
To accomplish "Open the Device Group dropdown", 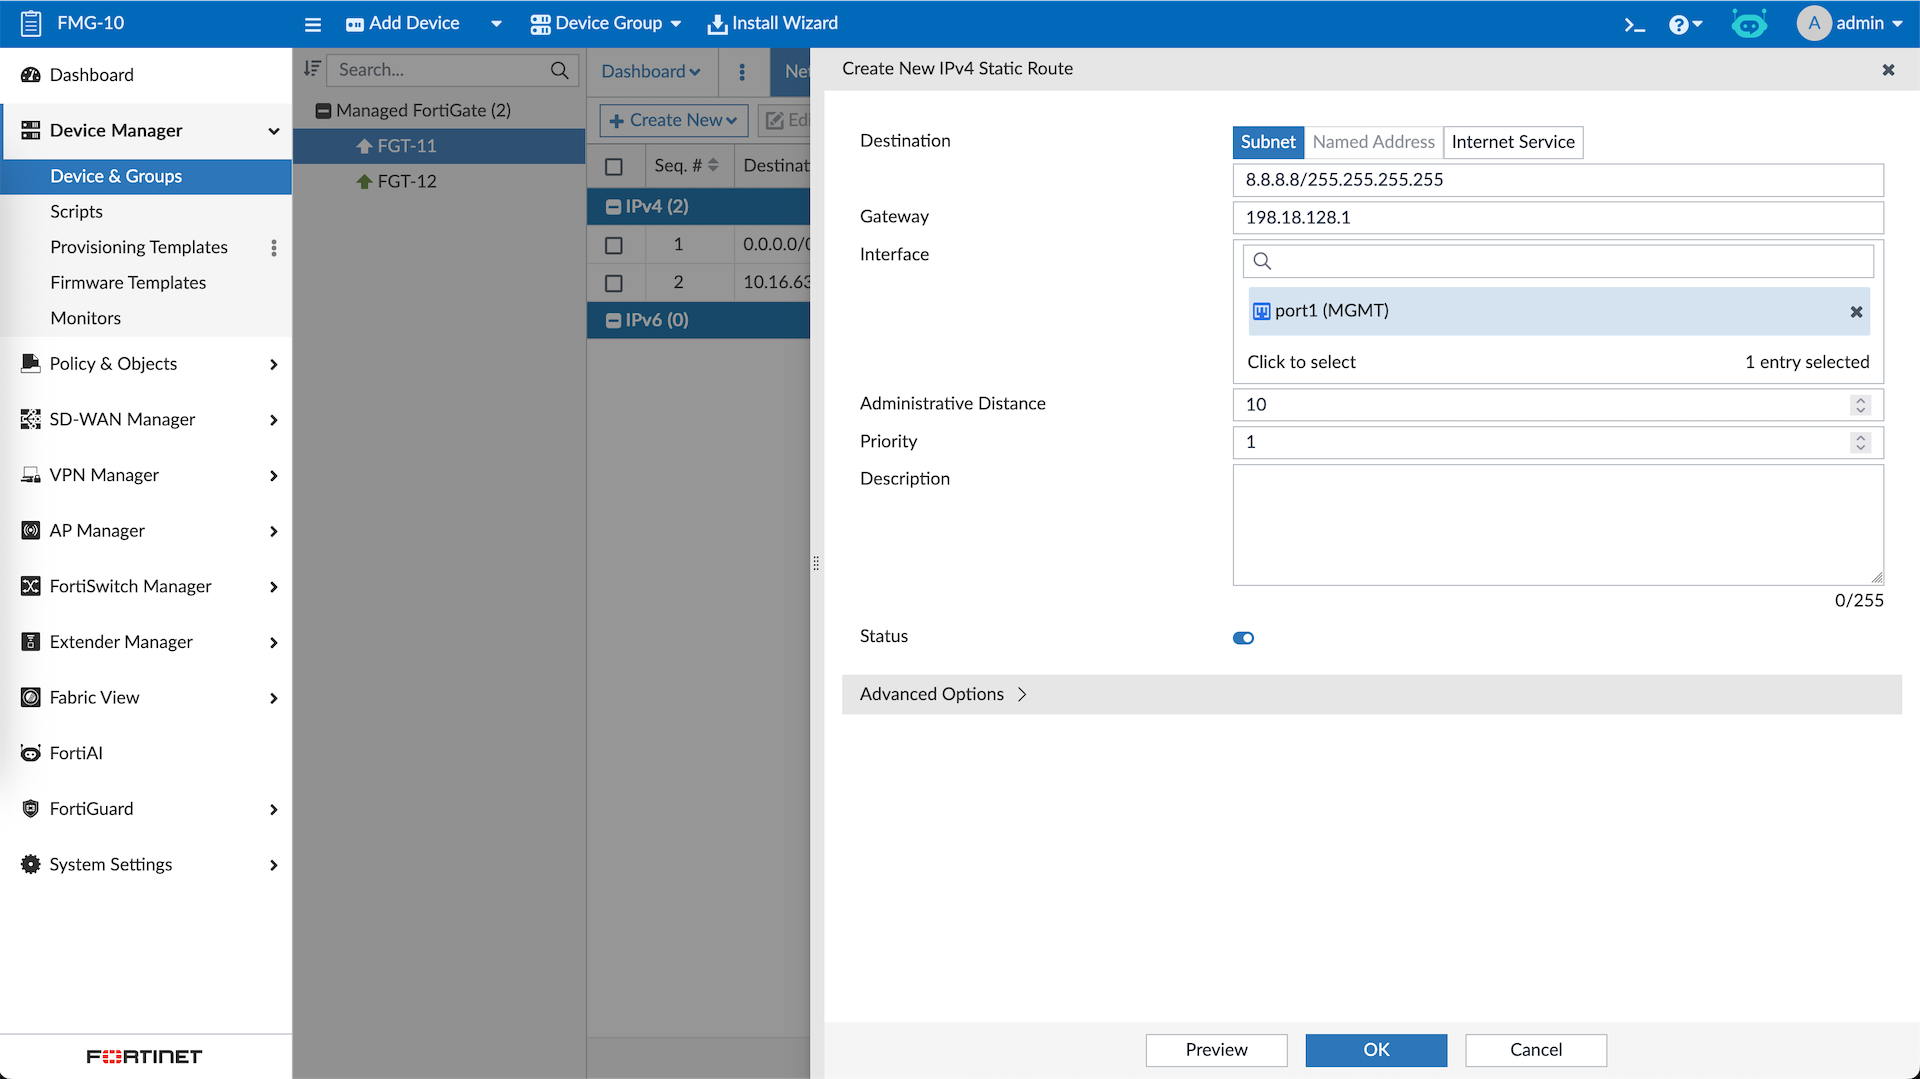I will pyautogui.click(x=606, y=24).
